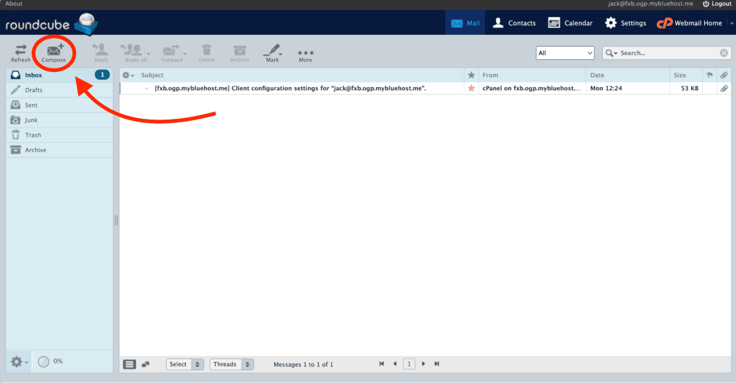Click the star column header icon
This screenshot has width=736, height=383.
click(471, 75)
